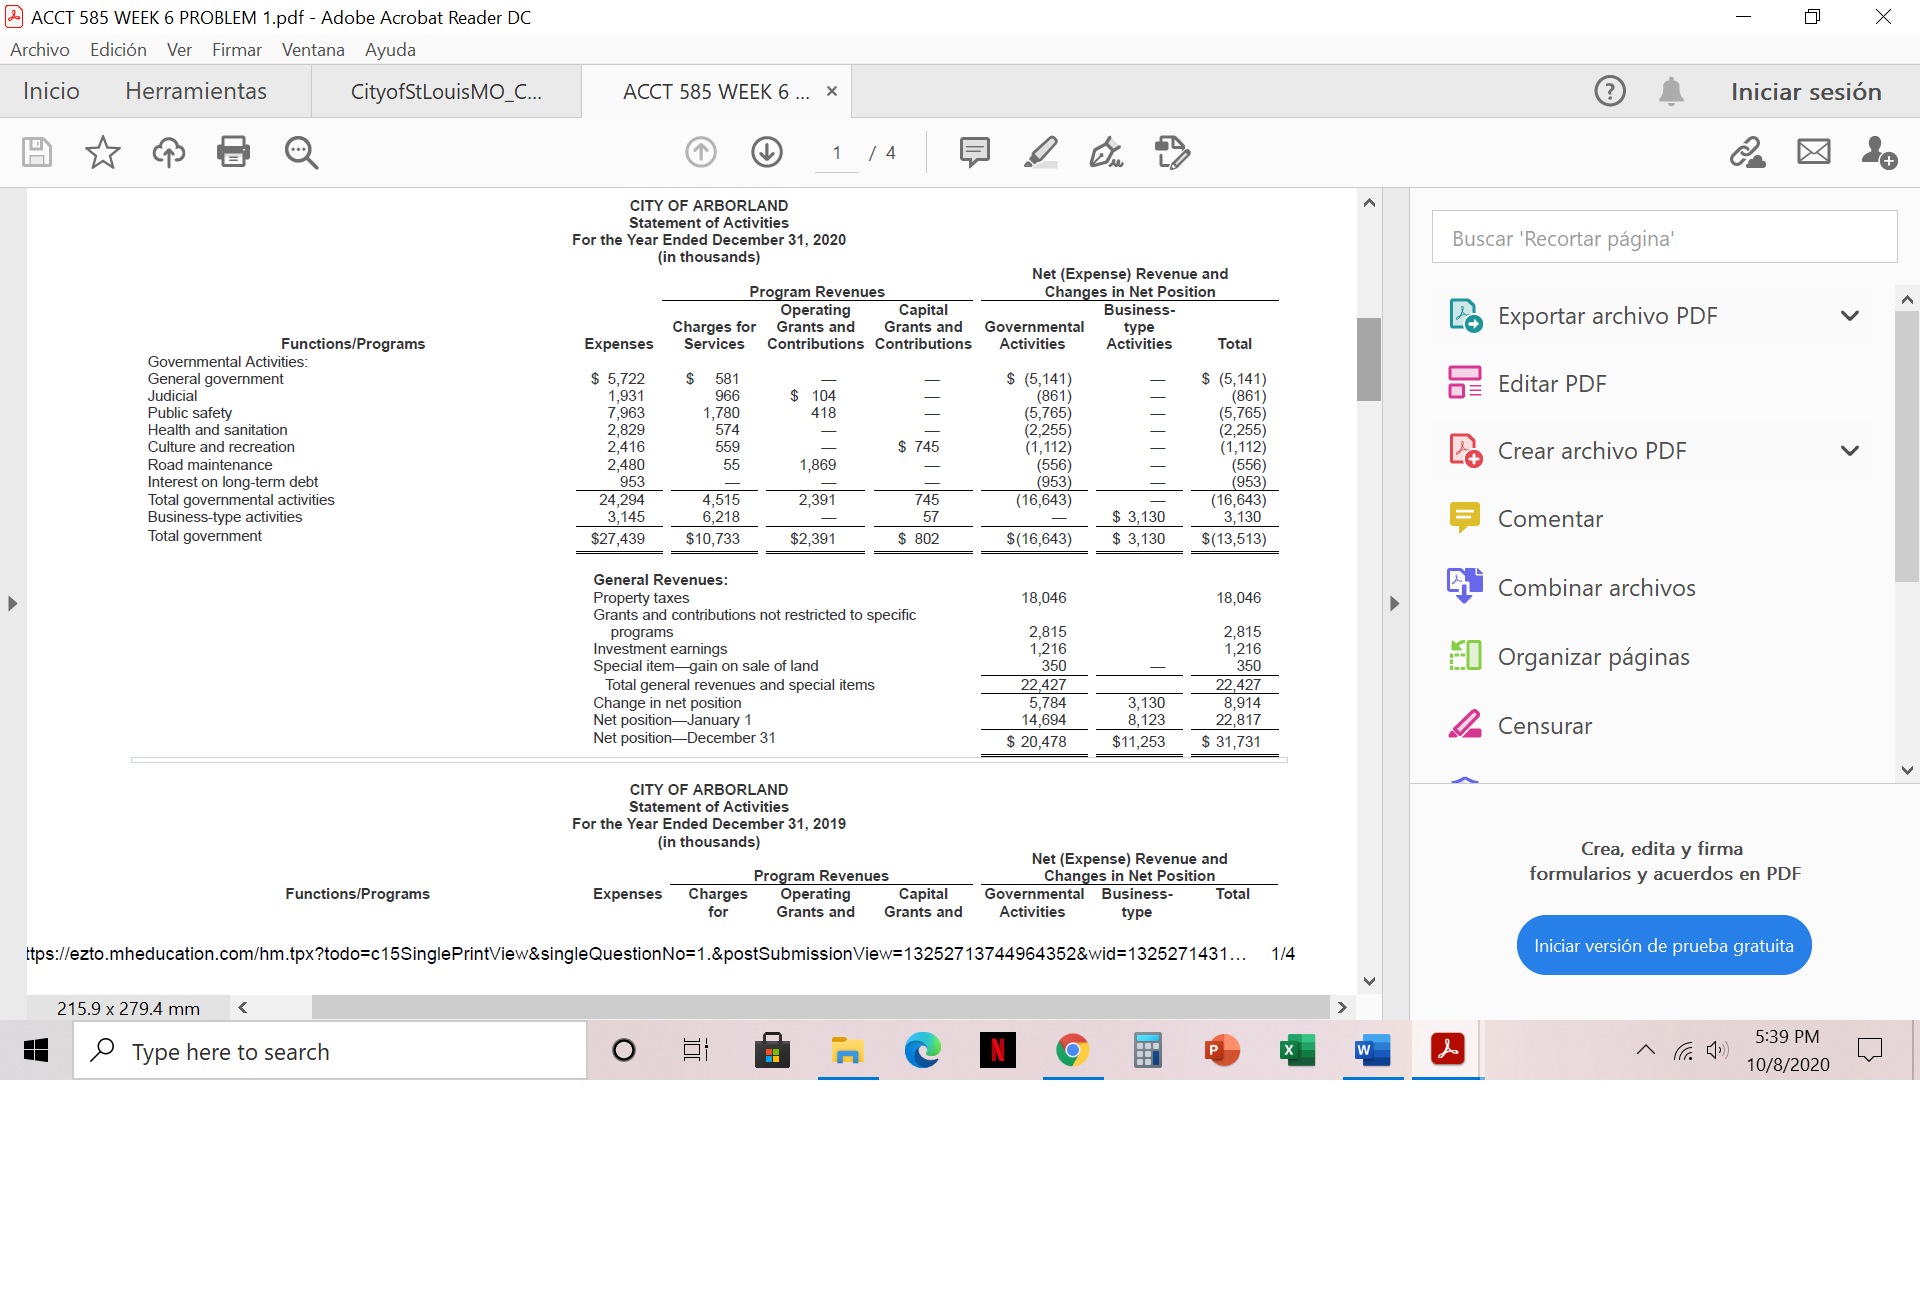Open the Ver menu
This screenshot has height=1311, width=1920.
pos(179,49)
